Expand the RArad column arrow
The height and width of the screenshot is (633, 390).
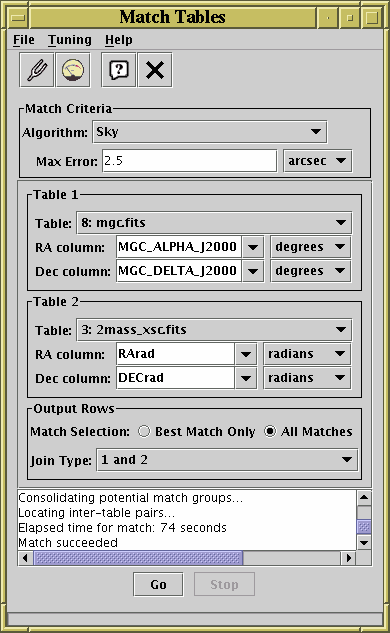click(x=246, y=354)
